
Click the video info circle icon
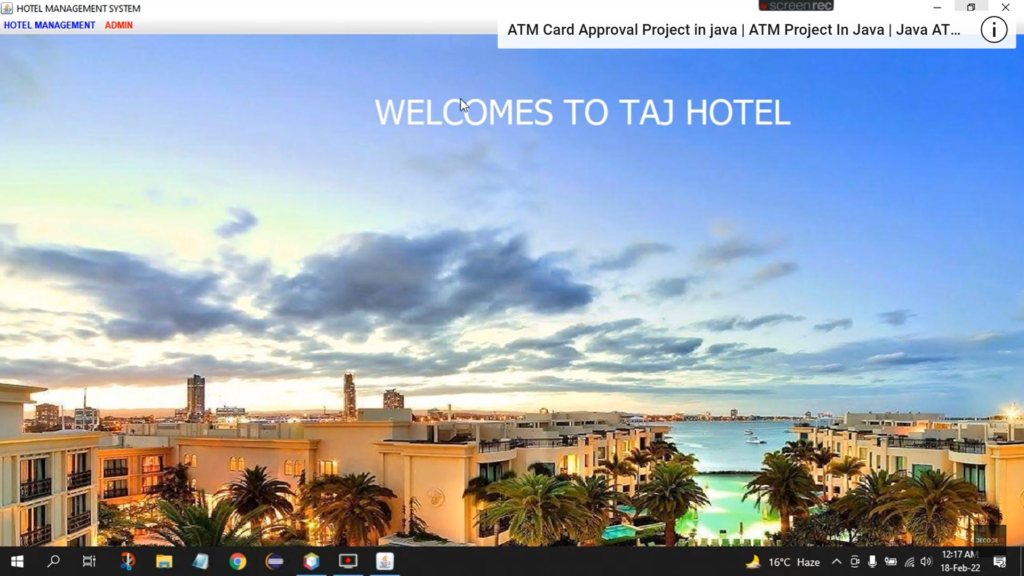click(994, 30)
